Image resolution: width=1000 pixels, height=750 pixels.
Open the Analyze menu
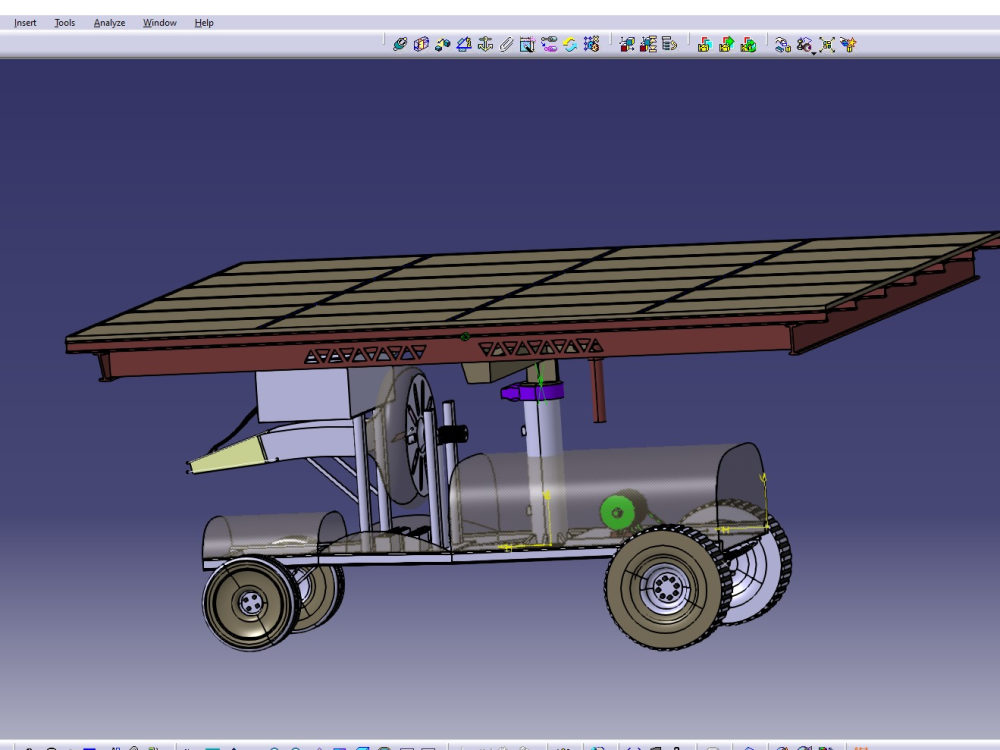pos(108,22)
